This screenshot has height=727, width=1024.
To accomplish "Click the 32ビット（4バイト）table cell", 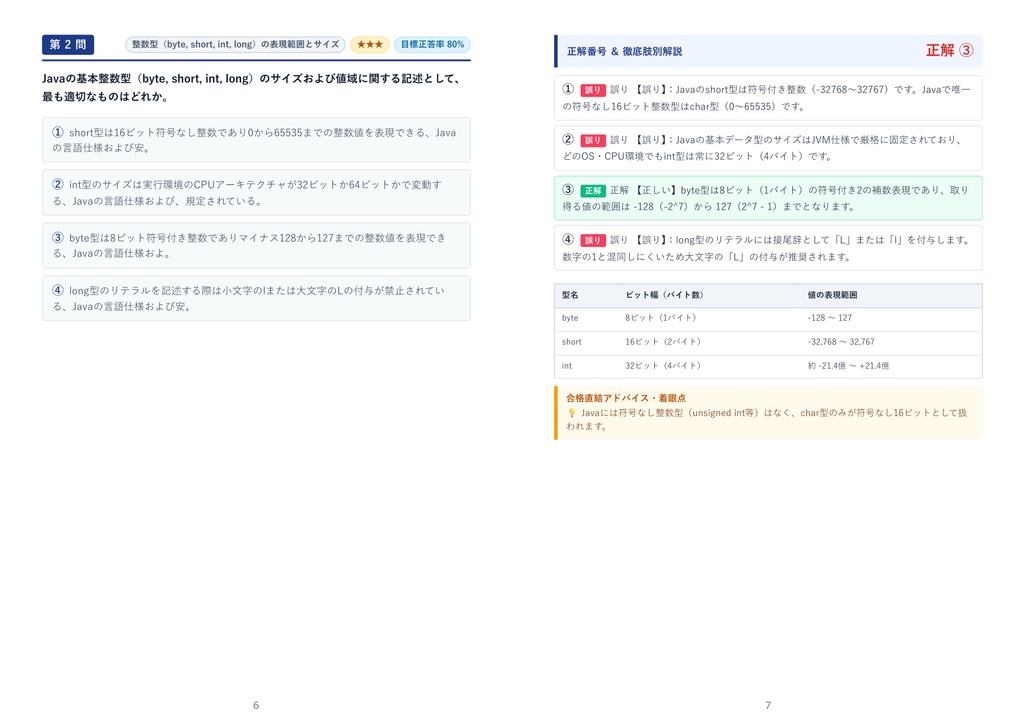I will (663, 366).
